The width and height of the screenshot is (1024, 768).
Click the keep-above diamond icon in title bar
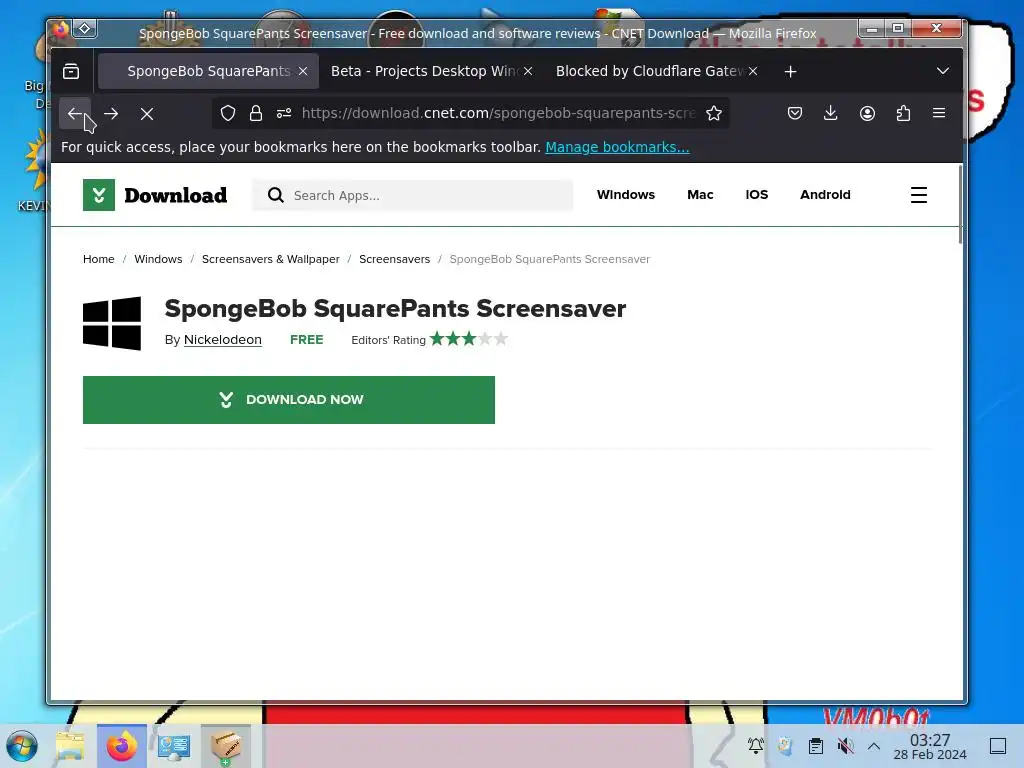[x=85, y=29]
